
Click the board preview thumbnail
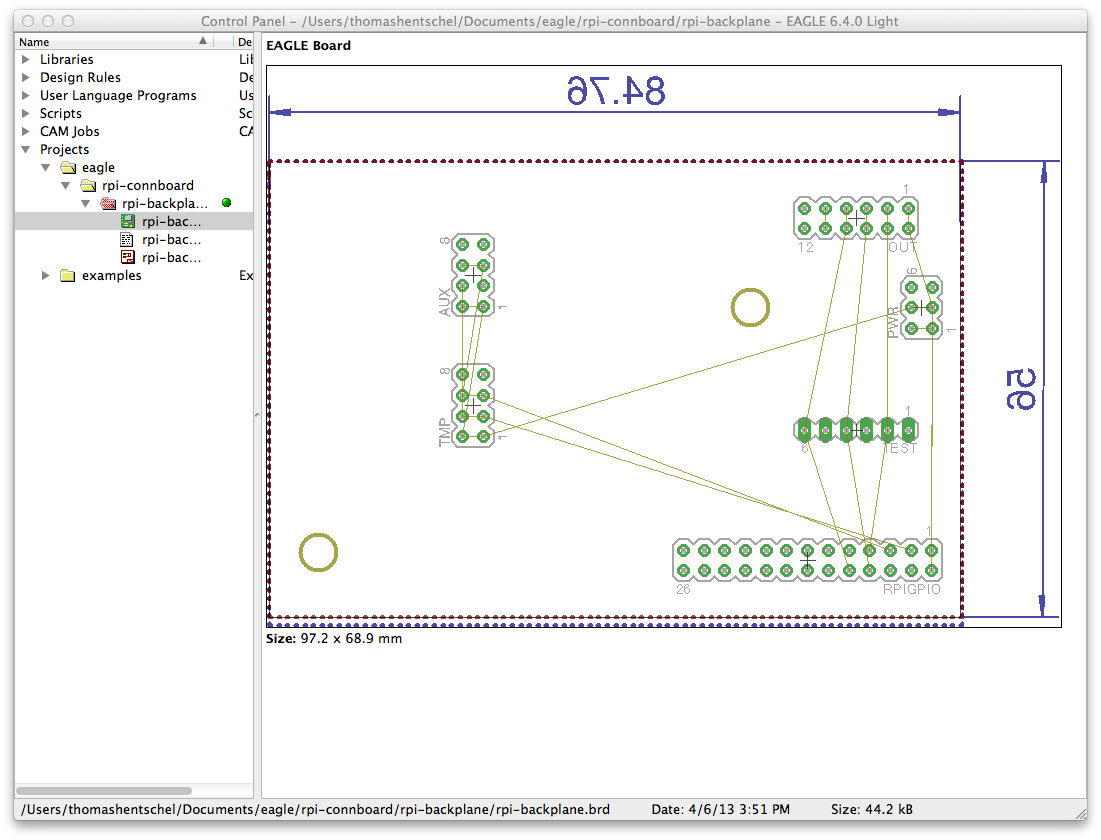tap(664, 346)
